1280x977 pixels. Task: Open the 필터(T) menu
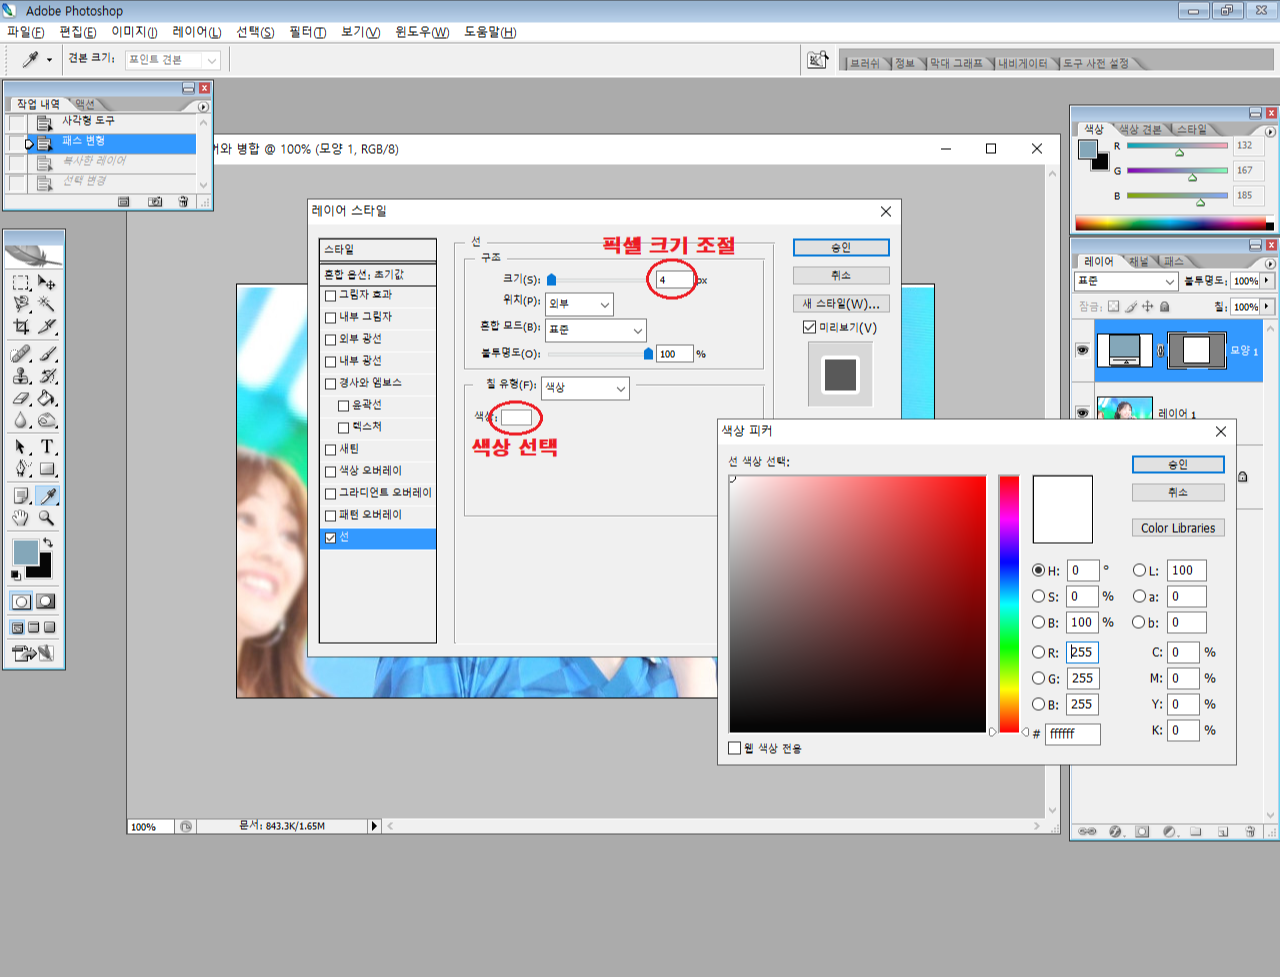click(307, 32)
